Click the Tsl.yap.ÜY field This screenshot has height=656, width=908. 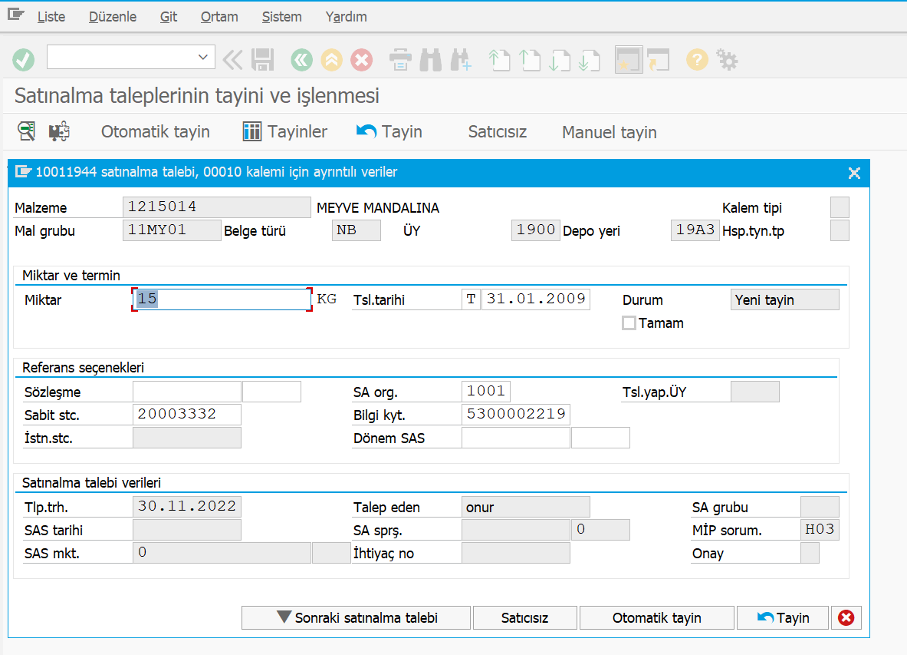click(755, 391)
